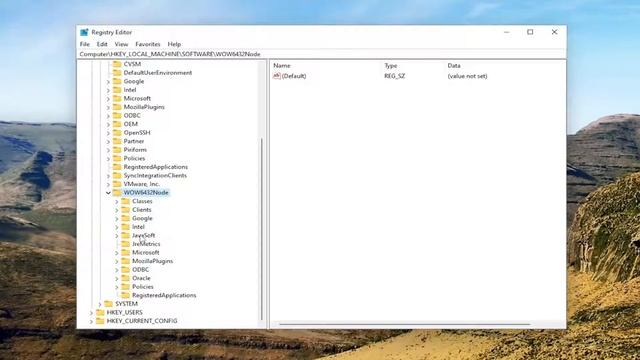Image resolution: width=640 pixels, height=360 pixels.
Task: Expand the HKEY_USERS hive
Action: tap(91, 313)
